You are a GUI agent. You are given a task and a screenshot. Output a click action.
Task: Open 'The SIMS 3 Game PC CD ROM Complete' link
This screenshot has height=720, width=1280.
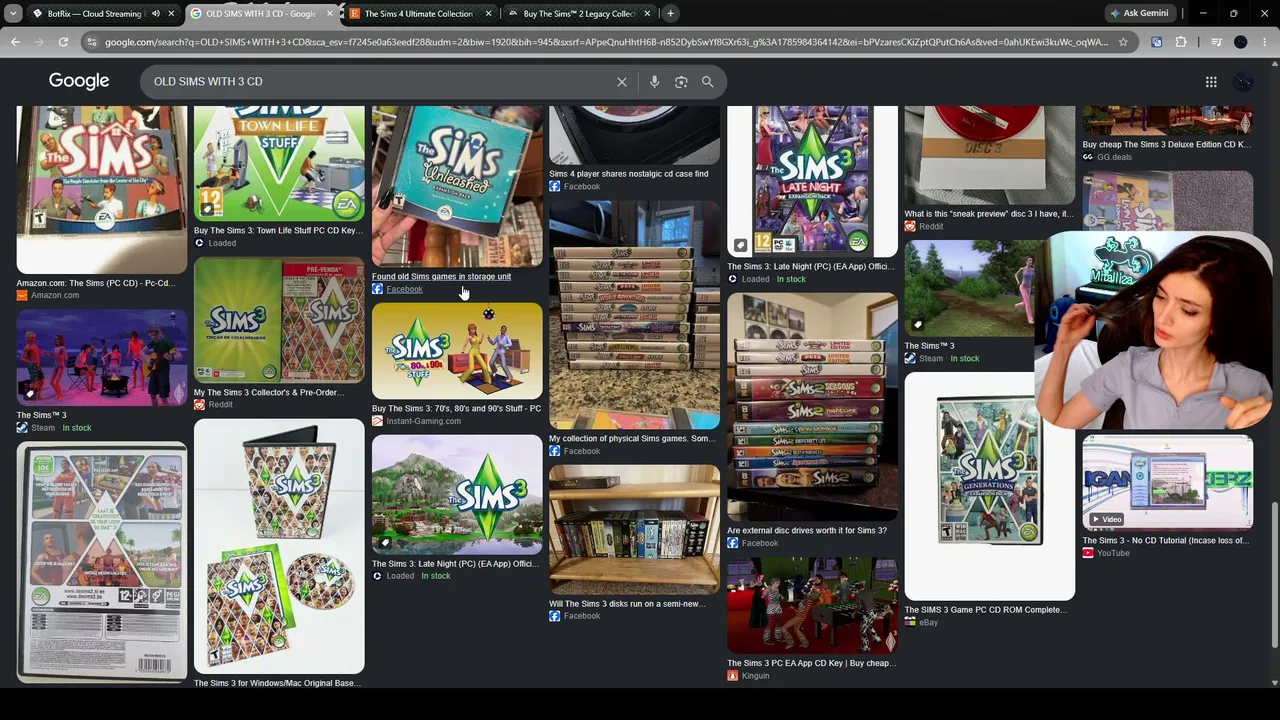pos(986,610)
